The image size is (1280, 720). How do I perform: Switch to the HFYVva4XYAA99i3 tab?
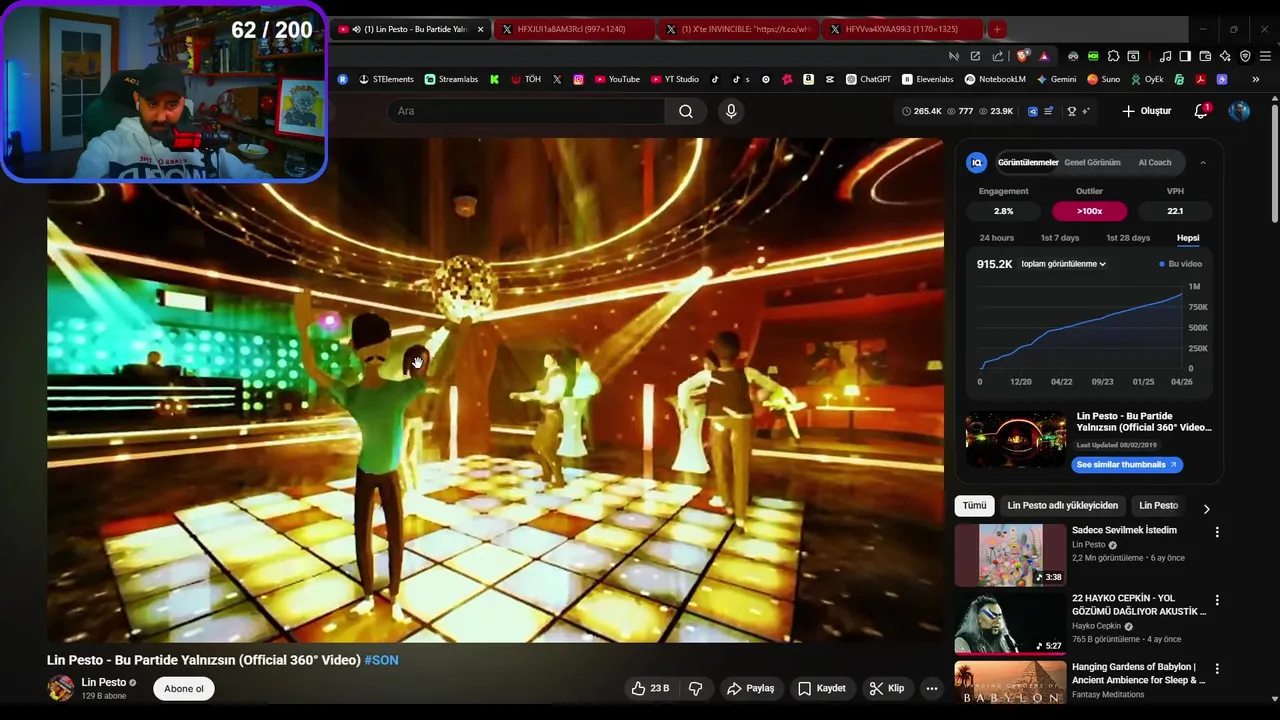click(902, 29)
